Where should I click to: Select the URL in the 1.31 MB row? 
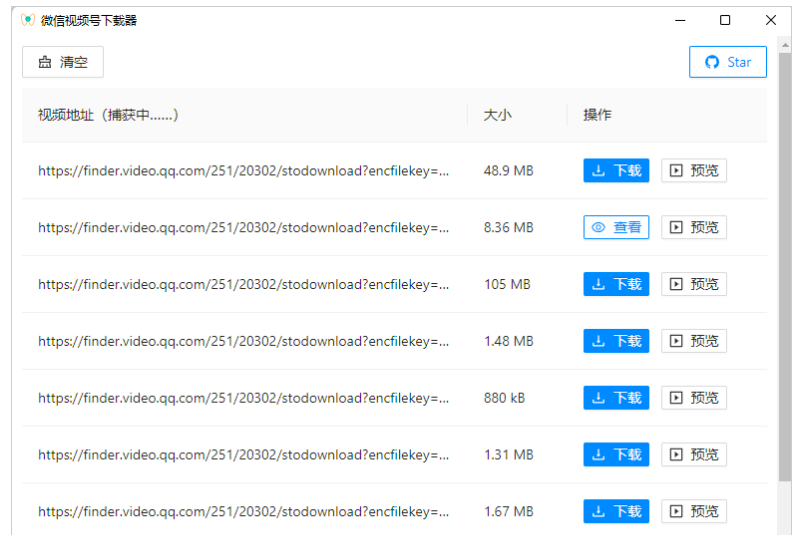tap(244, 455)
